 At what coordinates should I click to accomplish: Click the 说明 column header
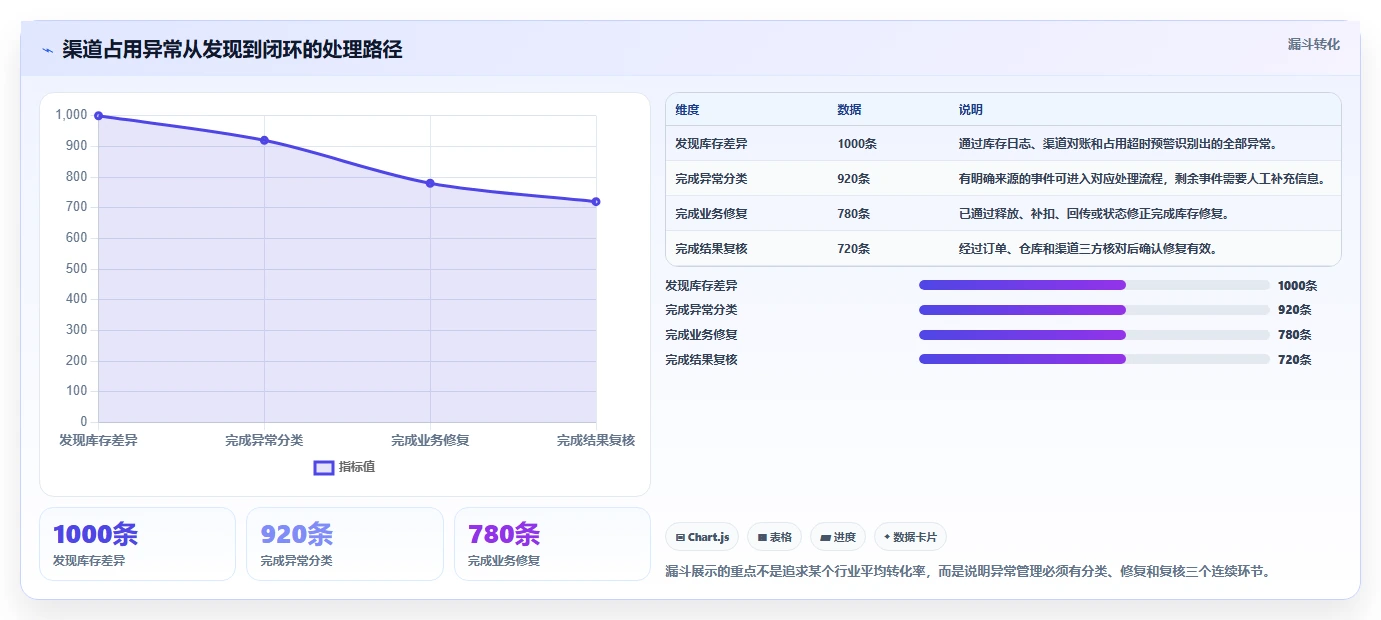pos(971,110)
